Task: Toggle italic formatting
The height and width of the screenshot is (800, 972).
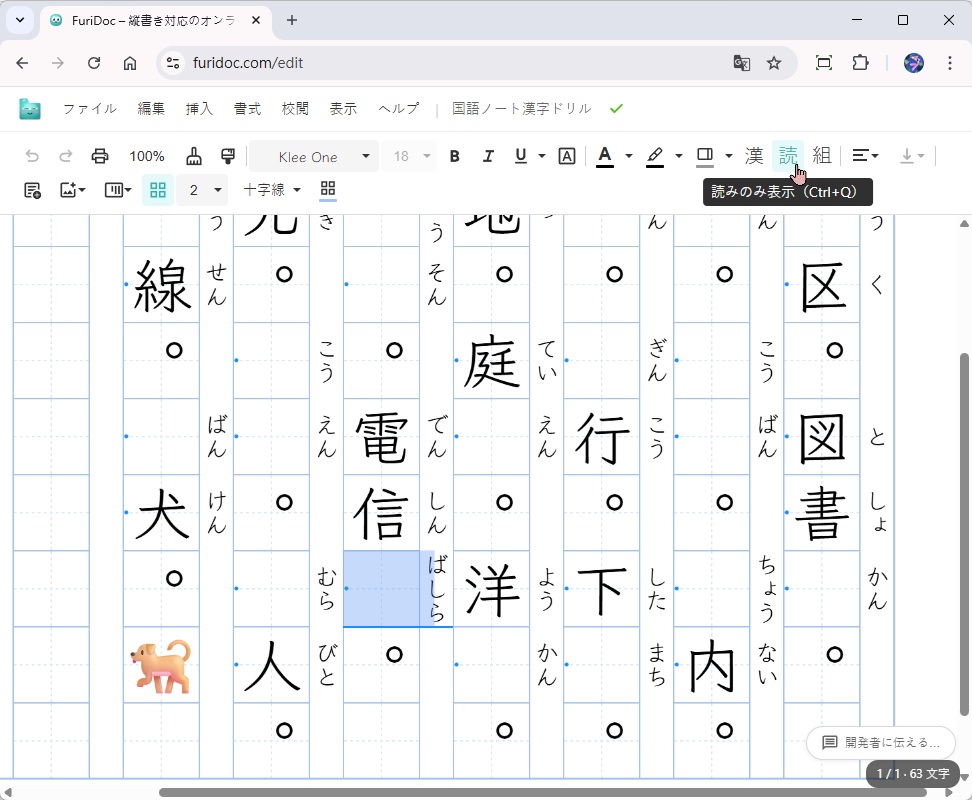Action: pos(488,156)
